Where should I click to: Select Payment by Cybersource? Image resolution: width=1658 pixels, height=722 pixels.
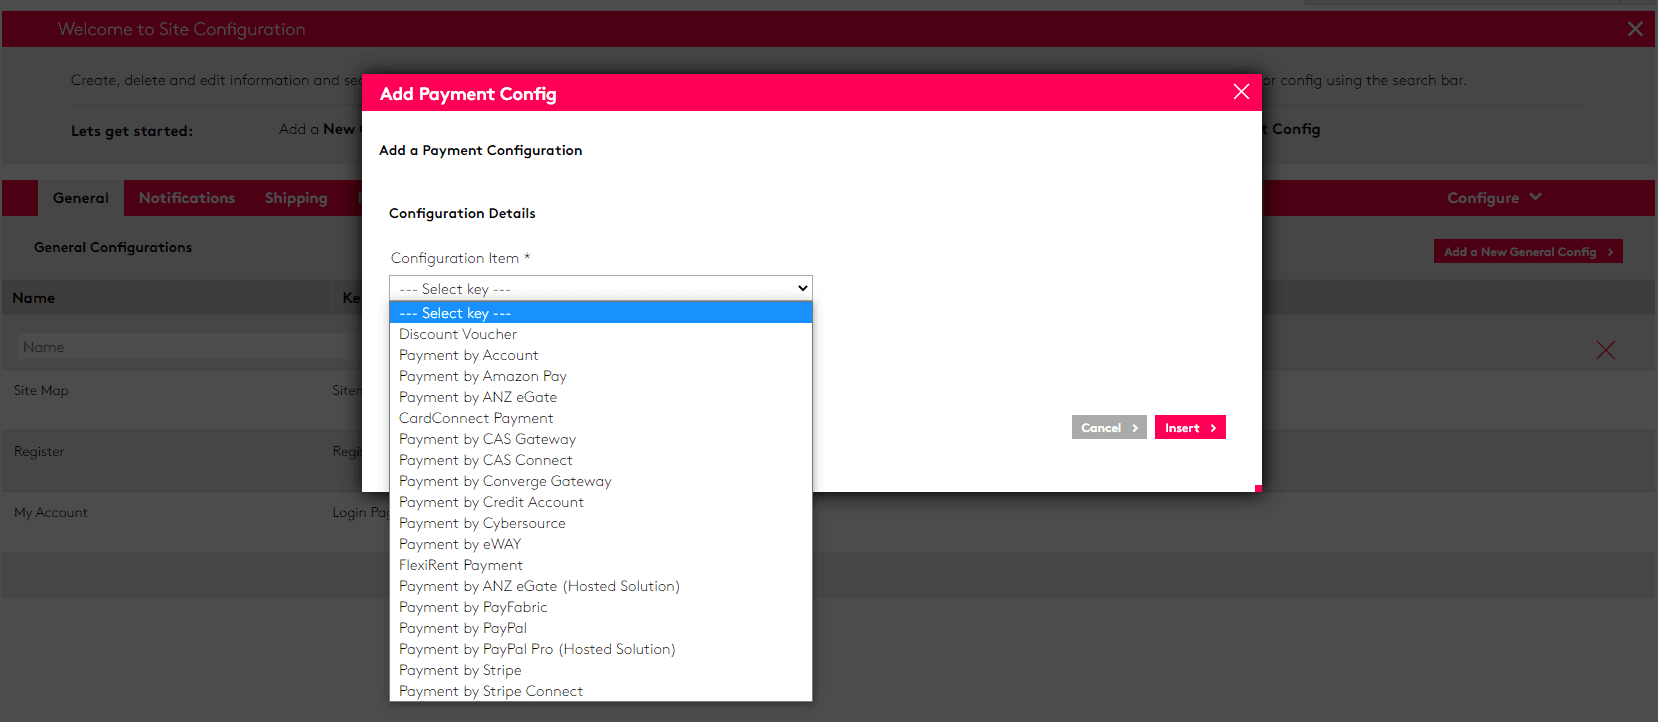pos(600,523)
